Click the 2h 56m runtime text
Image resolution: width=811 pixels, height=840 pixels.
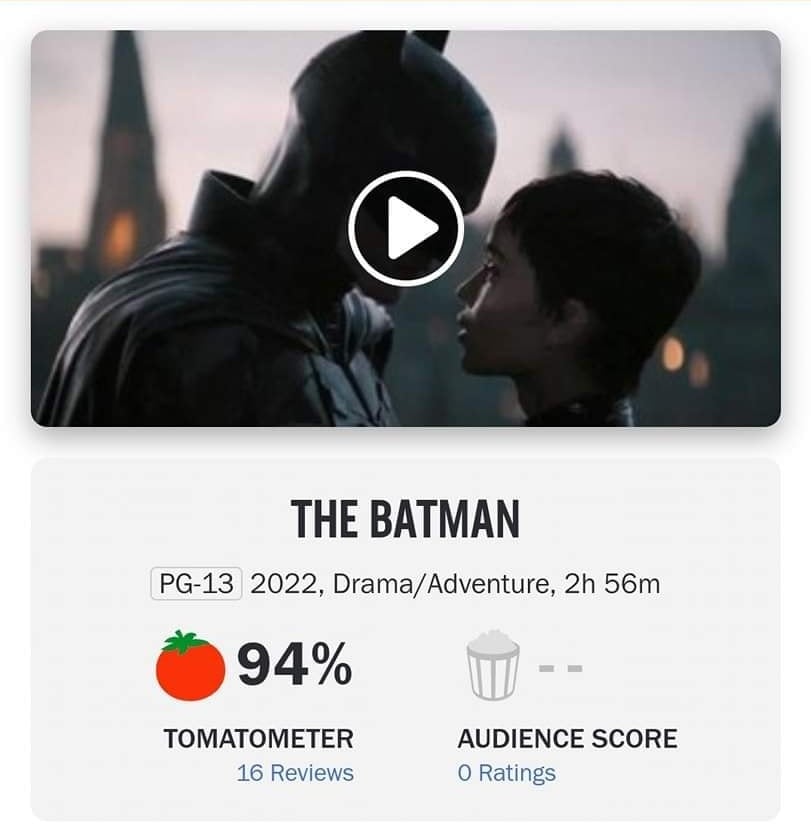coord(612,584)
